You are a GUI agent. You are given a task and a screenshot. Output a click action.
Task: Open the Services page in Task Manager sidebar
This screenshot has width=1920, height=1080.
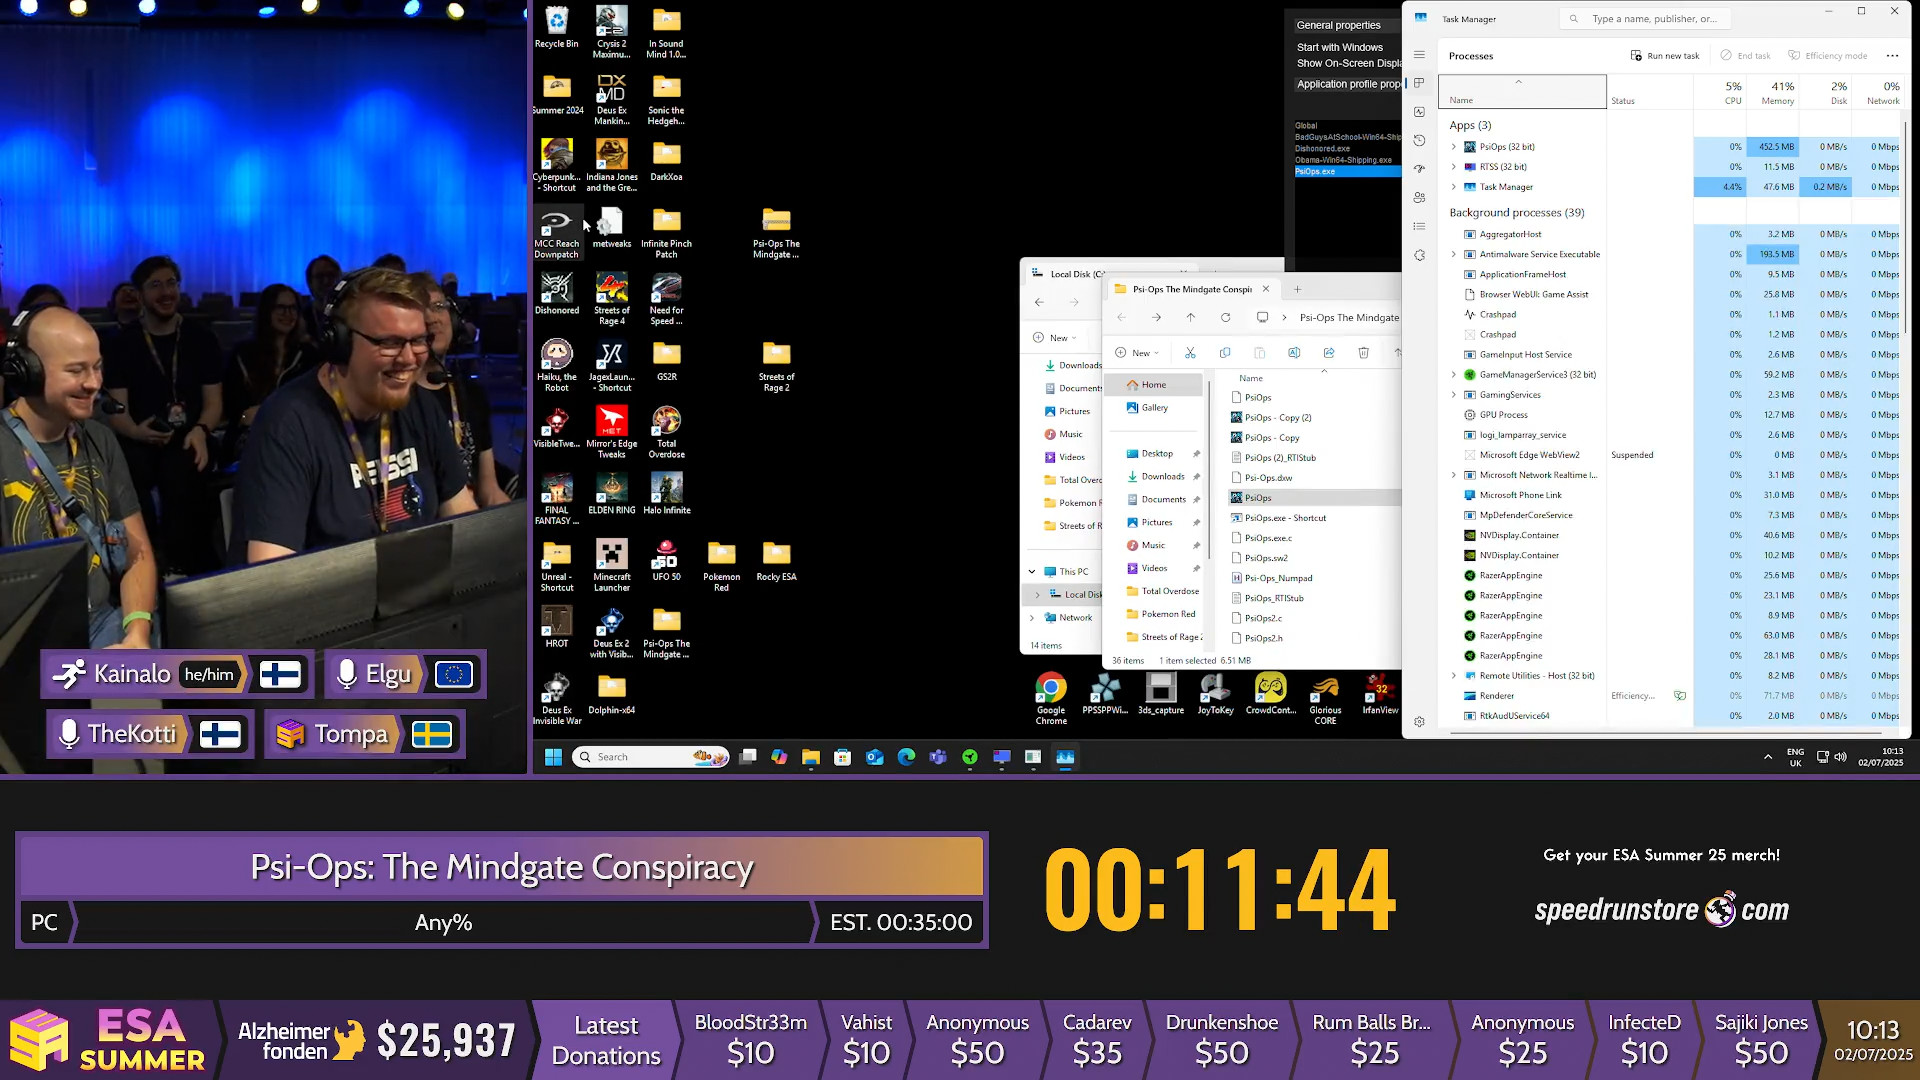pos(1419,255)
